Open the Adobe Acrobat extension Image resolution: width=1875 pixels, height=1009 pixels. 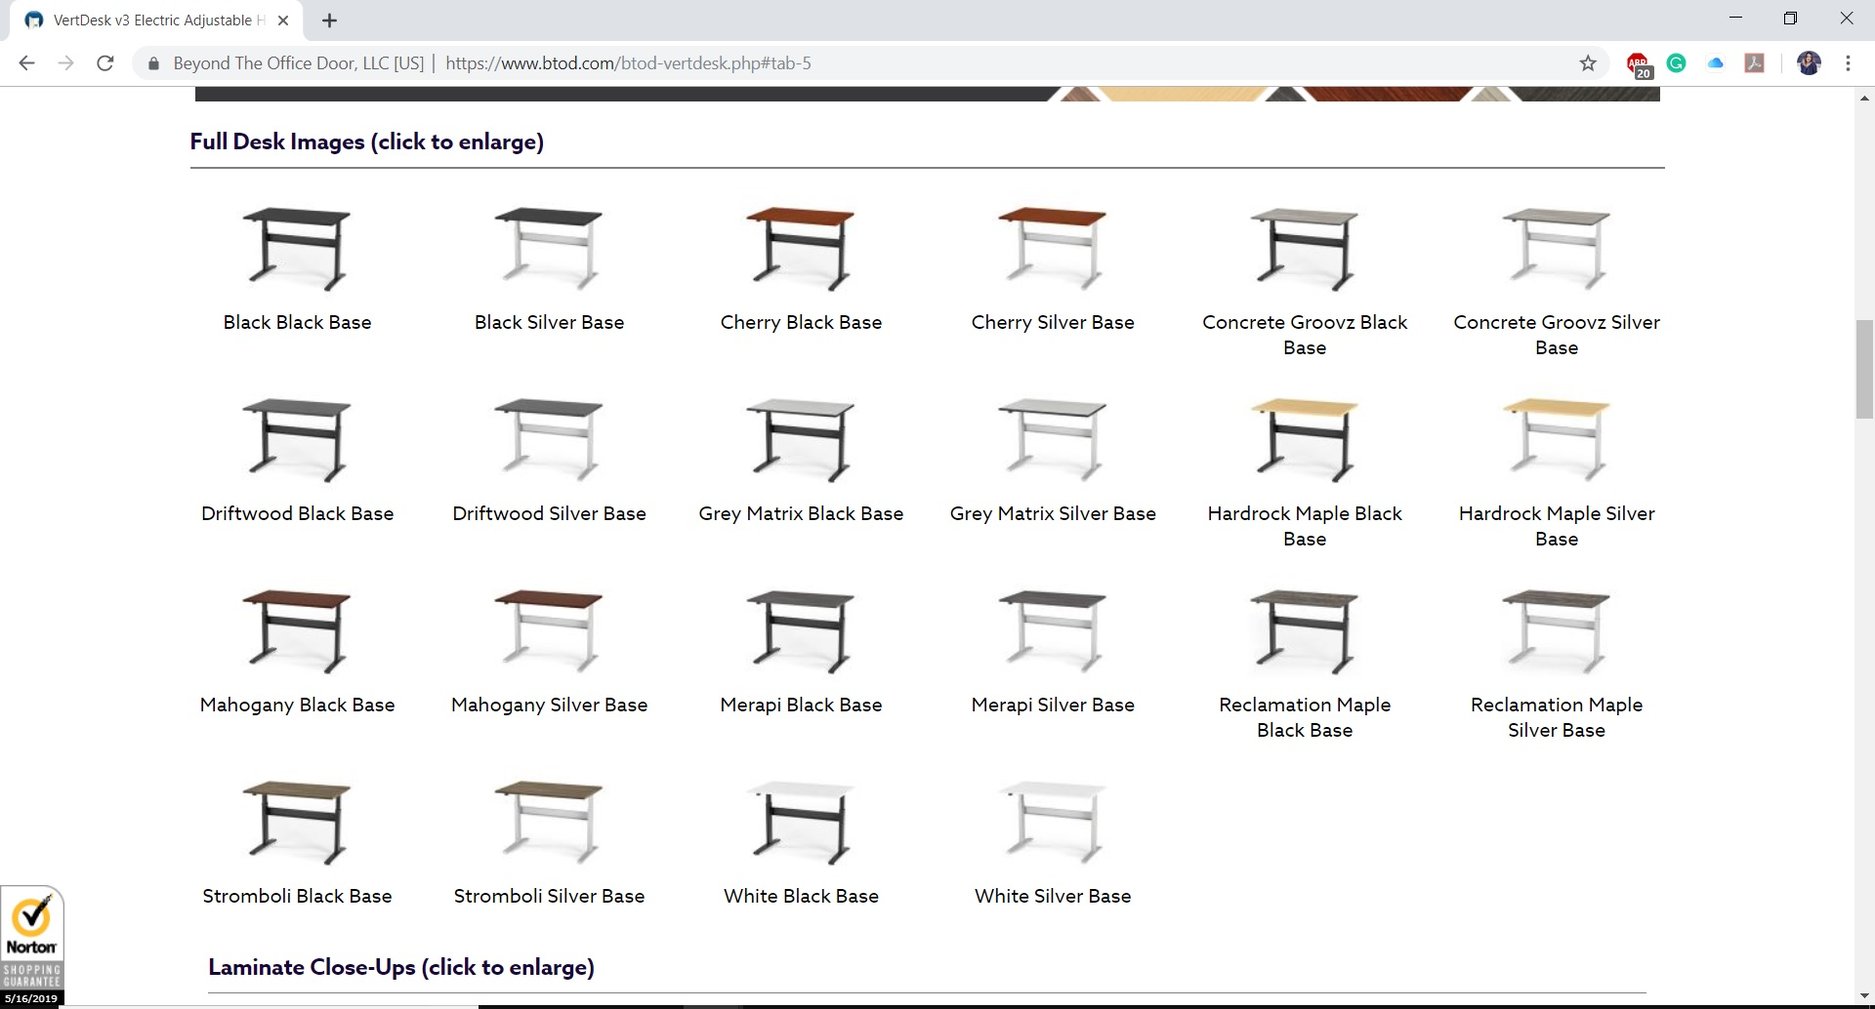[x=1754, y=62]
